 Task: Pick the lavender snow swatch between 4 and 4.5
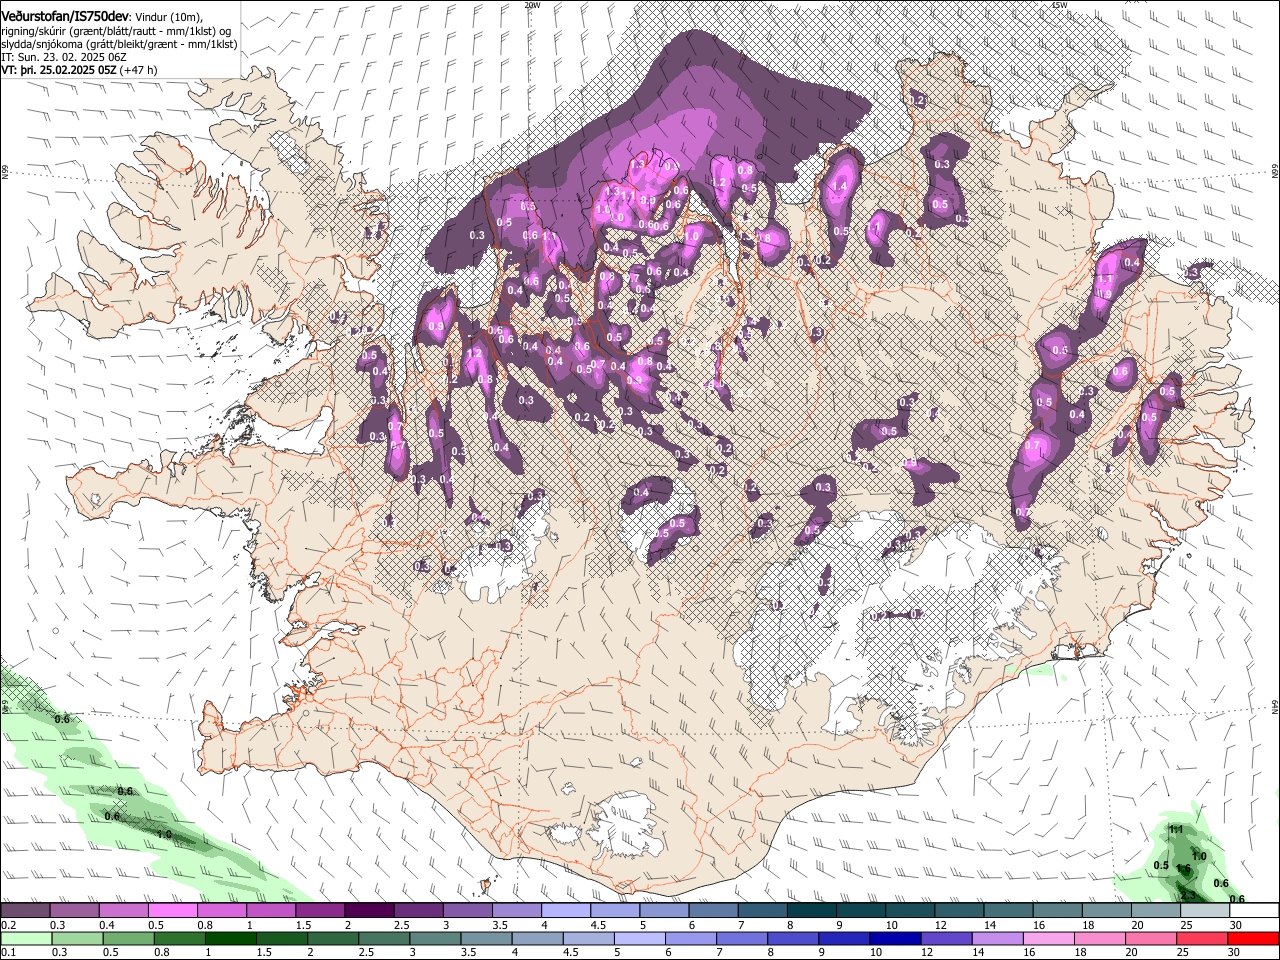click(x=565, y=911)
